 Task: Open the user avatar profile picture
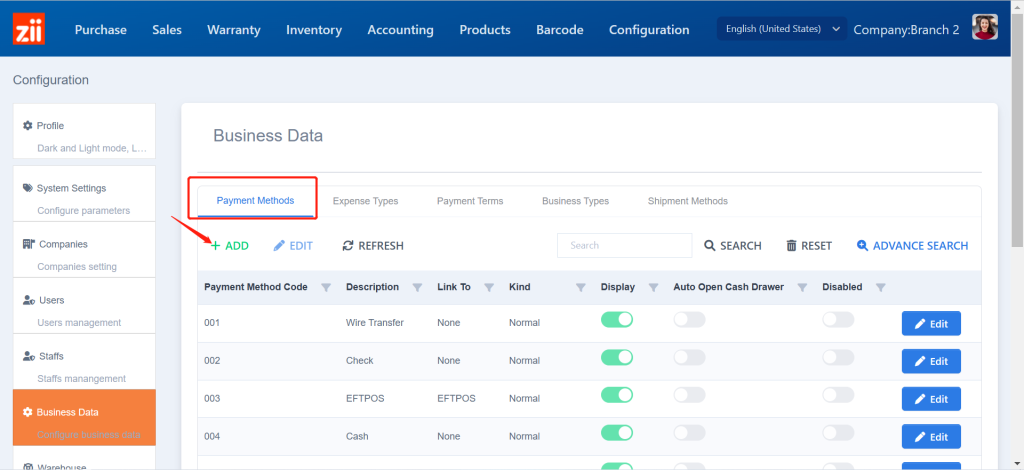pos(985,29)
